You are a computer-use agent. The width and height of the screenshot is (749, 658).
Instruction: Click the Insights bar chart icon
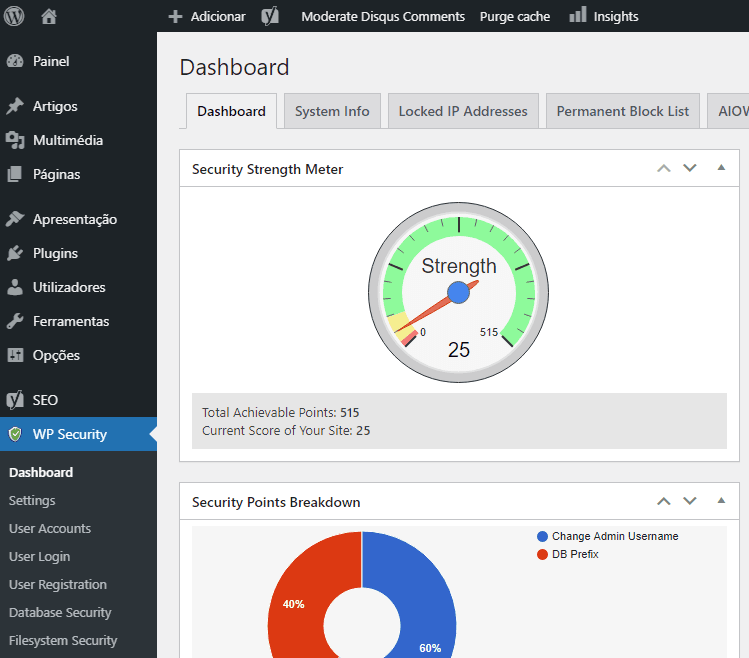[578, 15]
